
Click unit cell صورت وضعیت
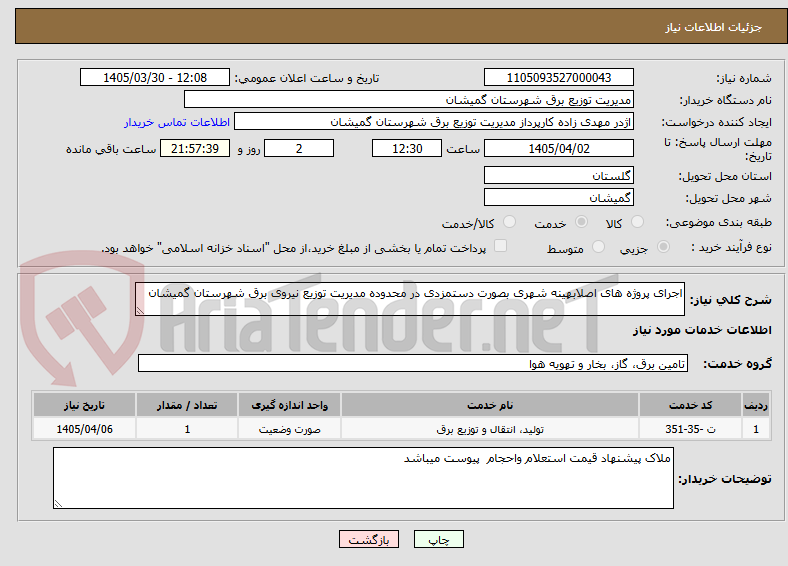tap(289, 429)
